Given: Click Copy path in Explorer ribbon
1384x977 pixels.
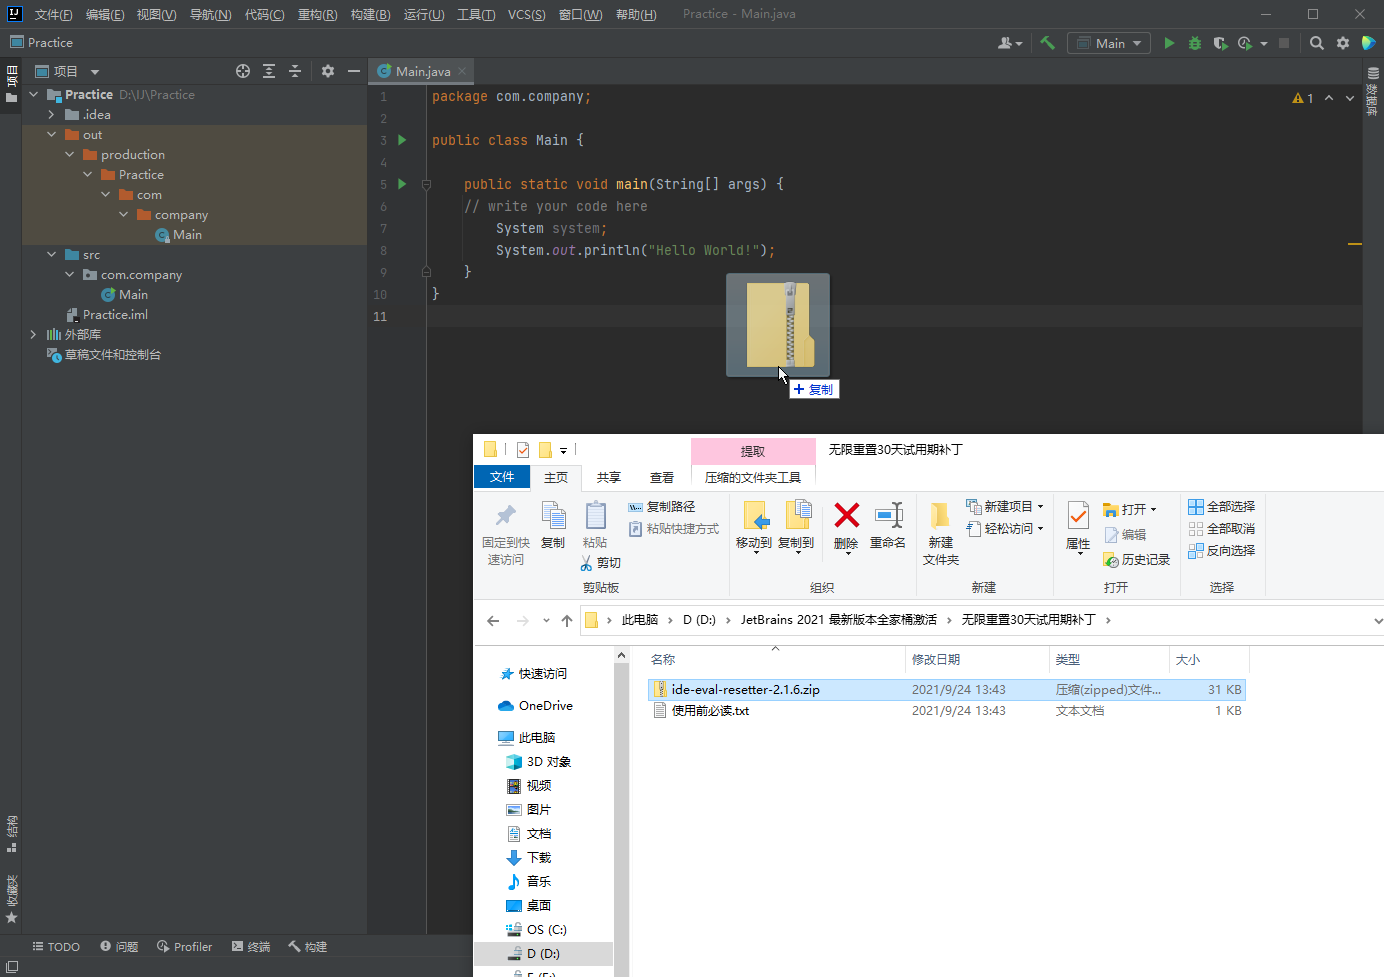Looking at the screenshot, I should [x=662, y=507].
